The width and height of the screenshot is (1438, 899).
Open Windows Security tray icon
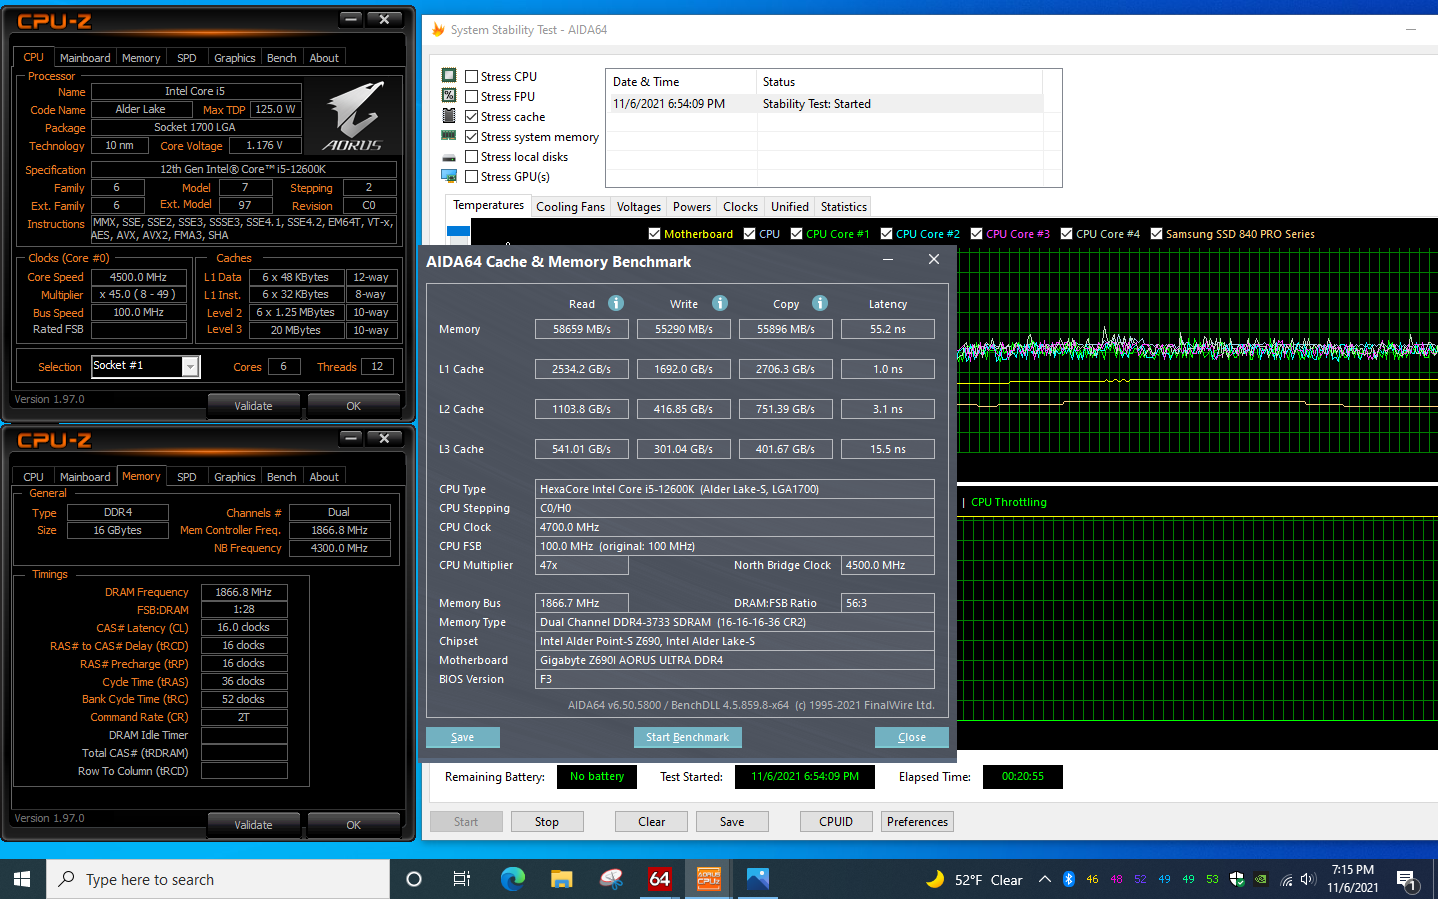coord(1237,879)
